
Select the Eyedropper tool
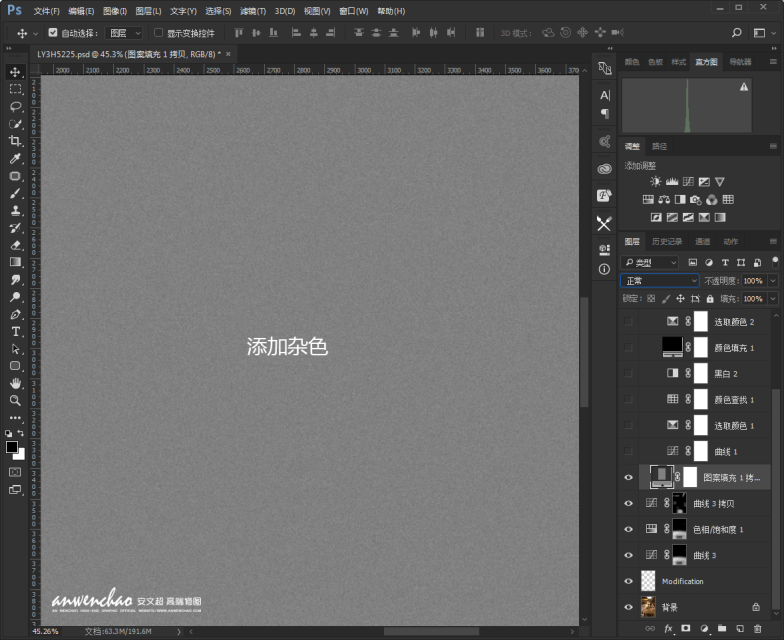tap(15, 158)
